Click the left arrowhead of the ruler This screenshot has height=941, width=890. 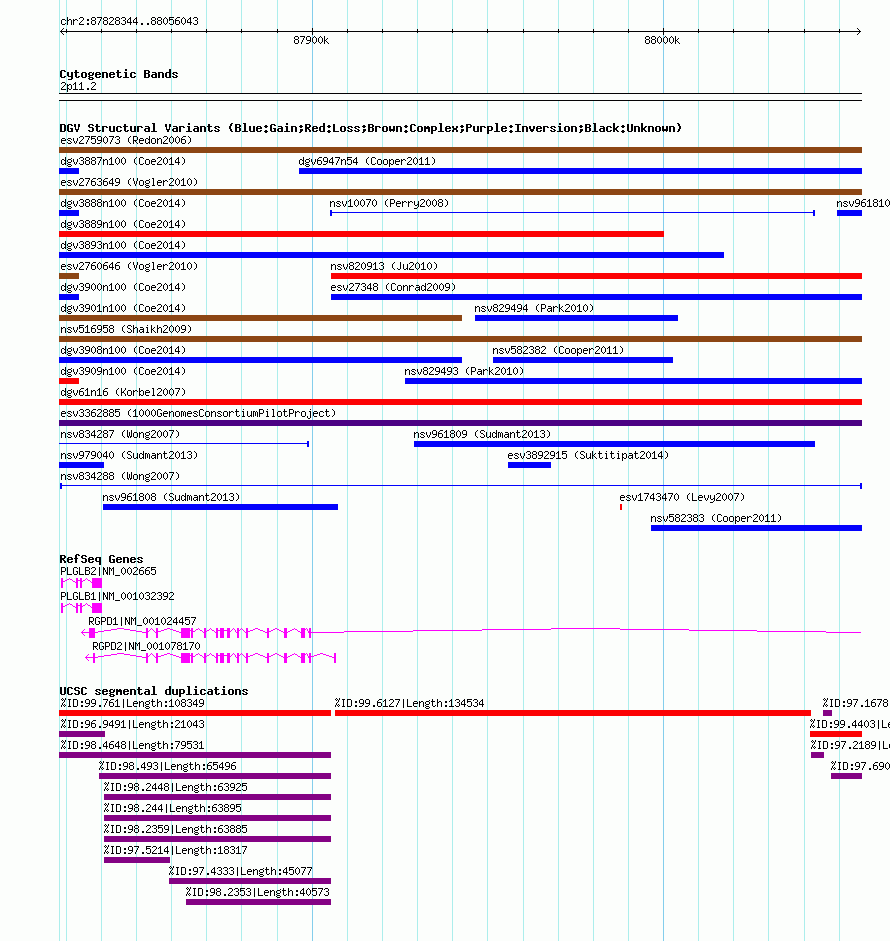point(62,31)
